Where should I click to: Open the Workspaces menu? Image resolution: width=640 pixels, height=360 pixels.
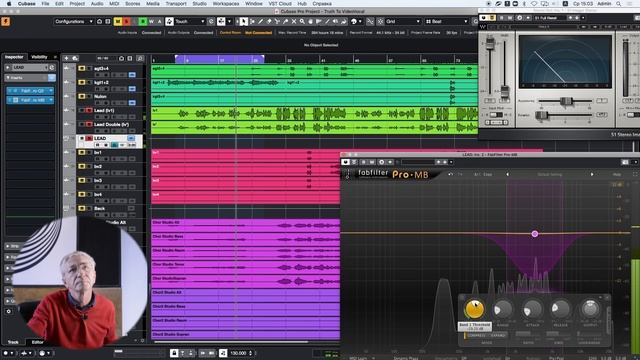[x=226, y=4]
